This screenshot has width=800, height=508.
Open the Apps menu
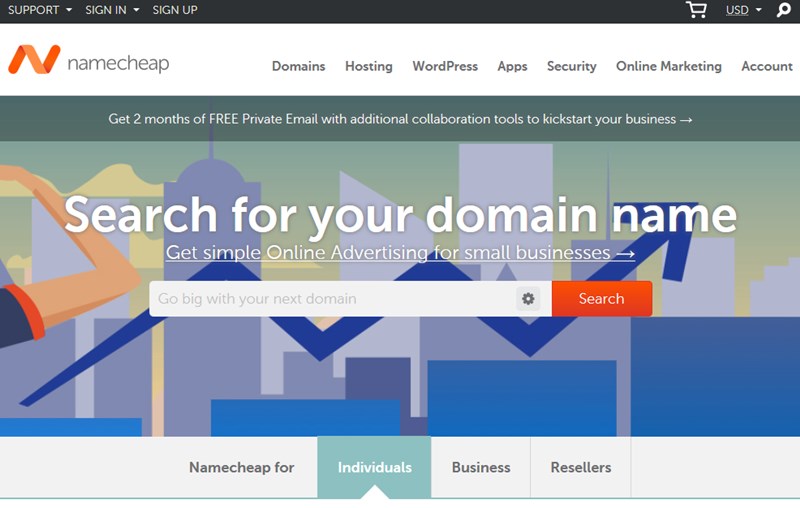pos(512,66)
